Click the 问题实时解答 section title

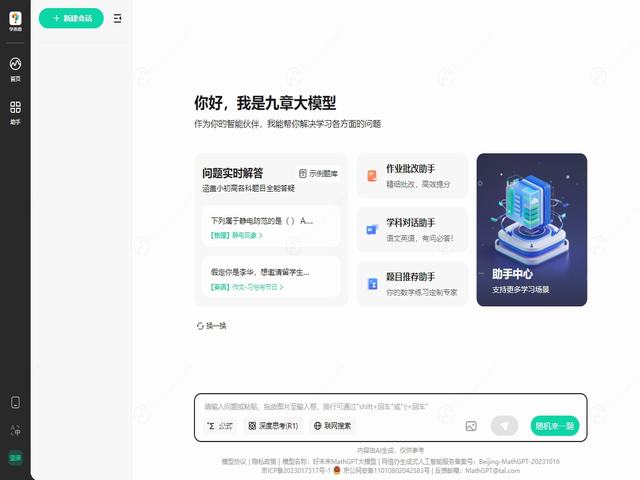point(233,173)
